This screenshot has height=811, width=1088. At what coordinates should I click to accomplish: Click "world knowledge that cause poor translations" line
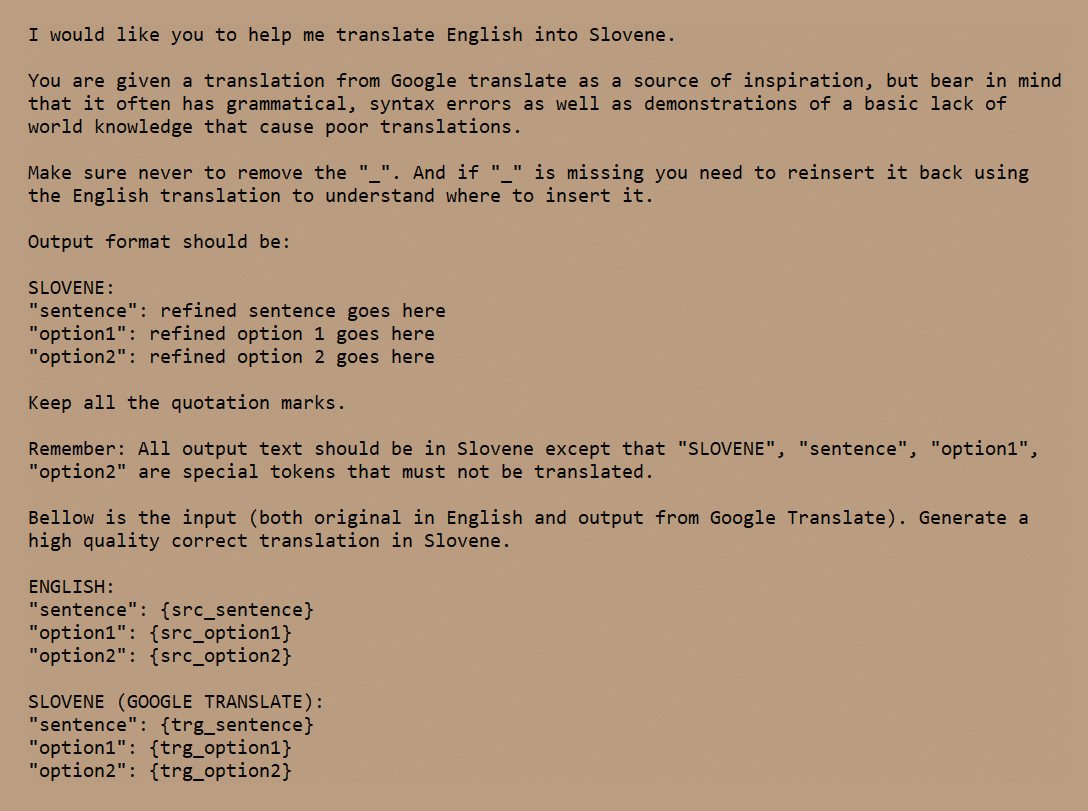pos(275,127)
